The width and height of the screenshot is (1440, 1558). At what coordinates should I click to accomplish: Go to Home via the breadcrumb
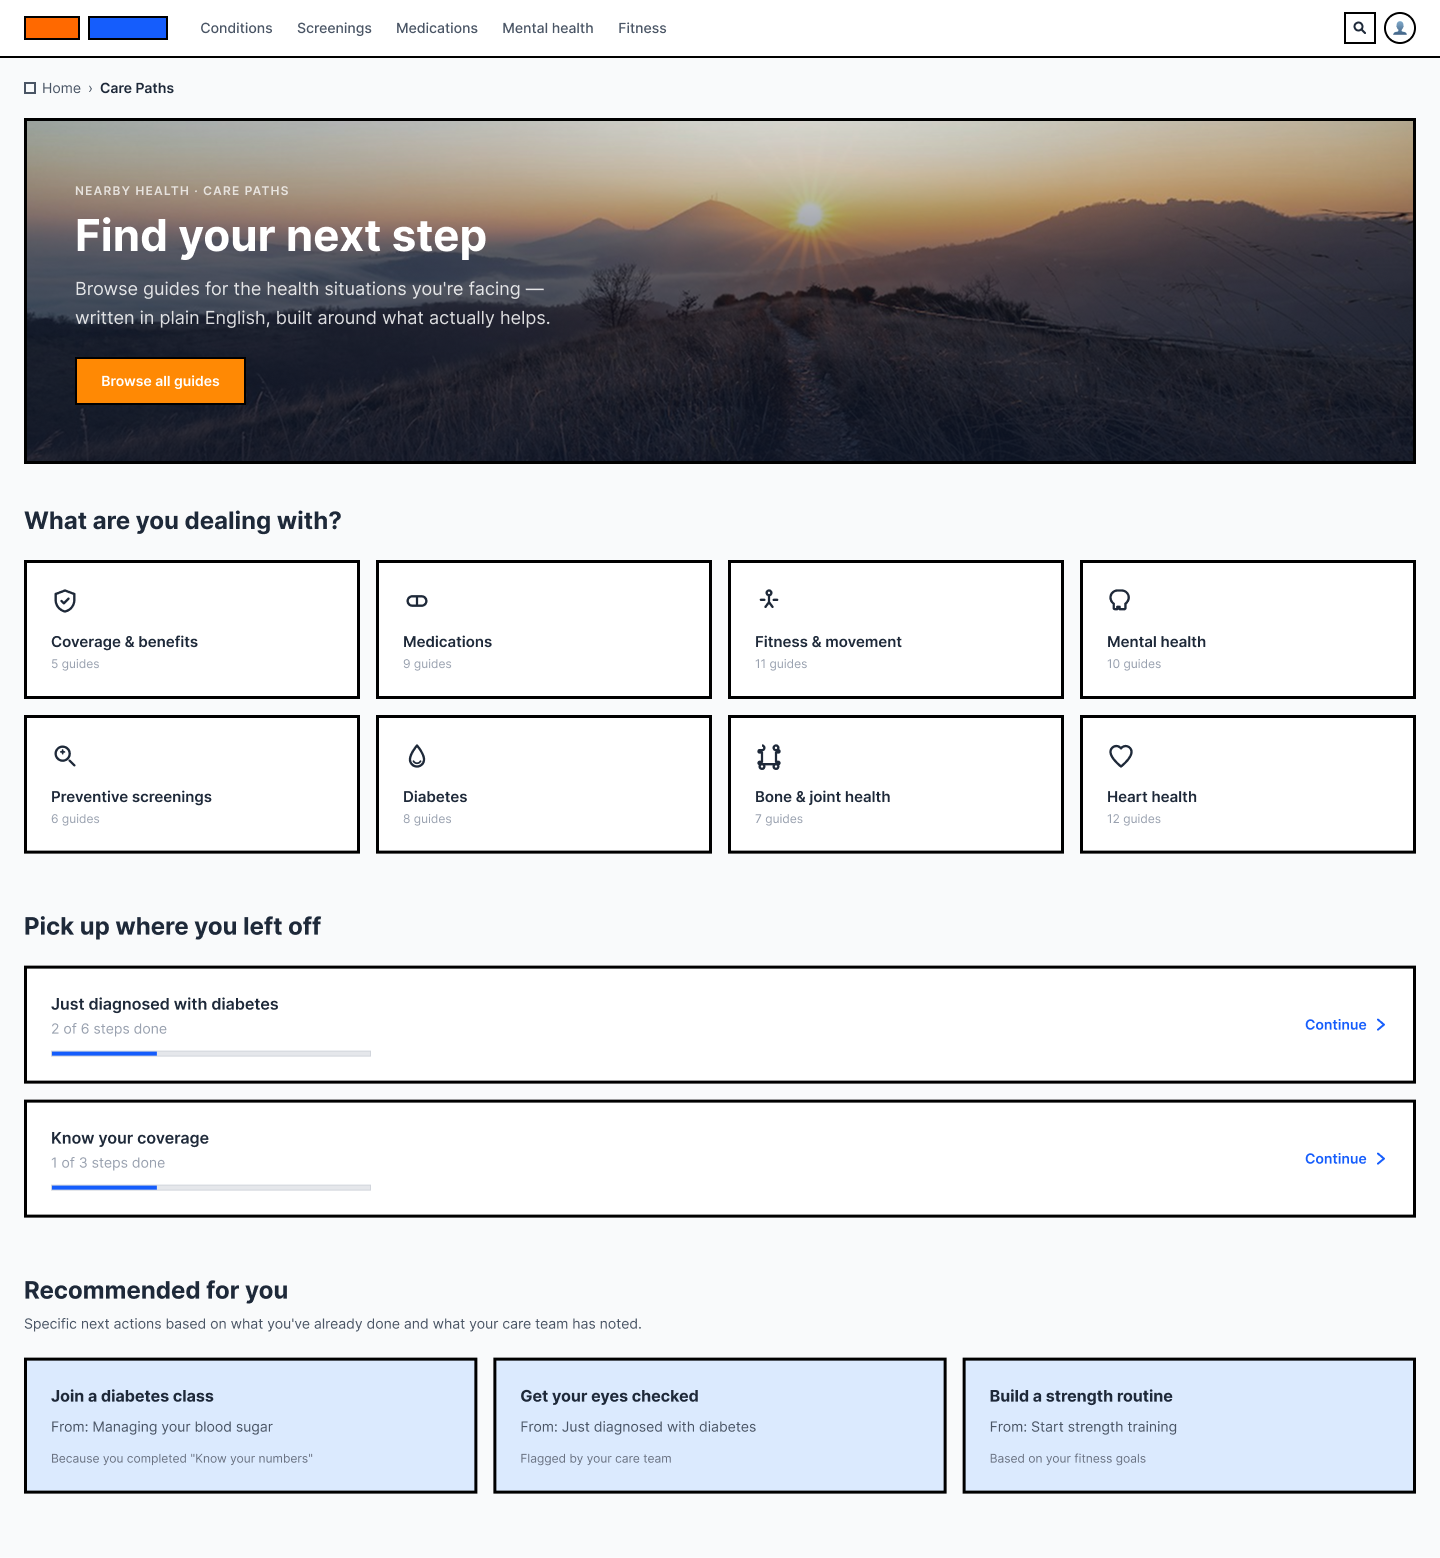click(x=61, y=88)
